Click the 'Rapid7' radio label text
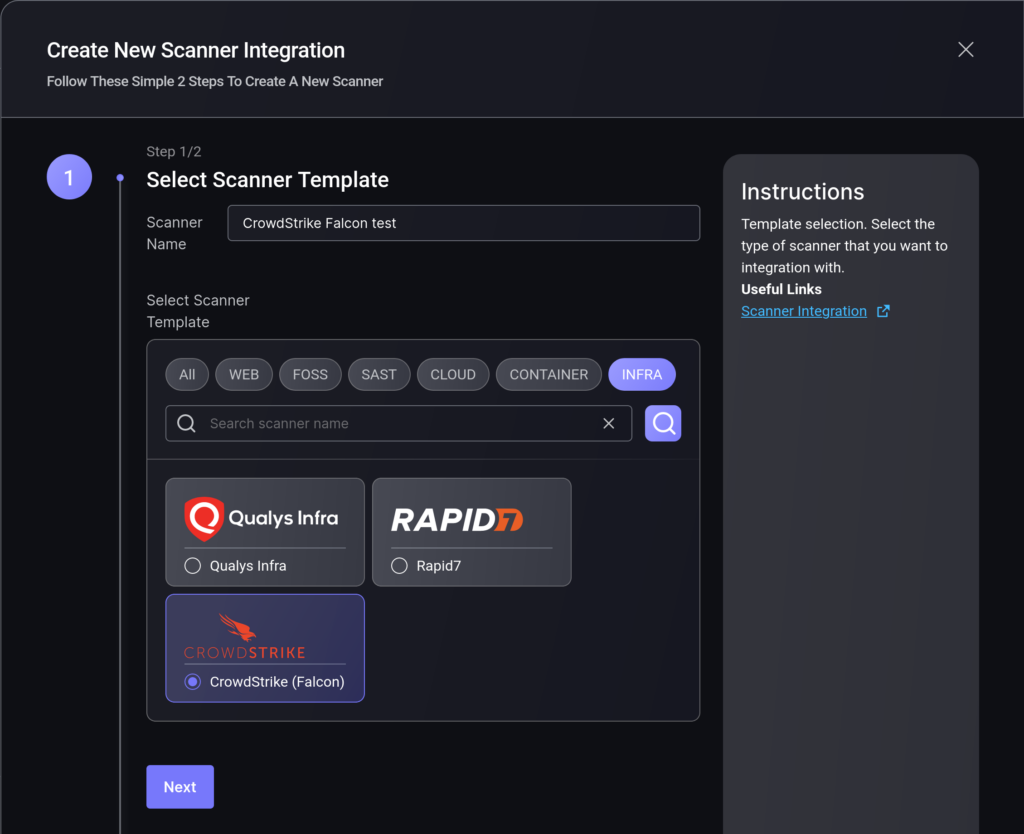Image resolution: width=1024 pixels, height=834 pixels. [438, 566]
